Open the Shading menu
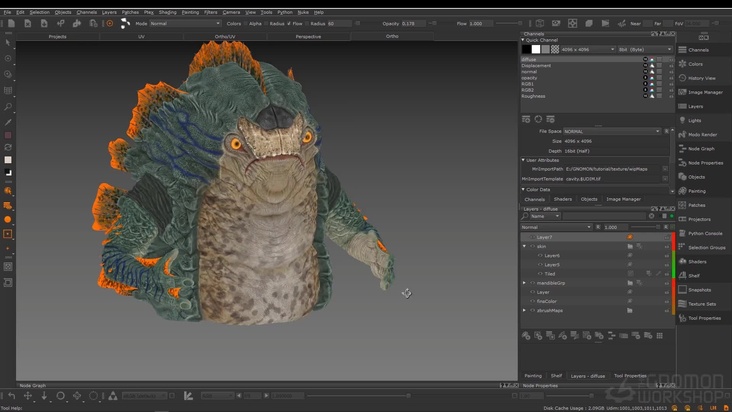732x412 pixels. [168, 12]
